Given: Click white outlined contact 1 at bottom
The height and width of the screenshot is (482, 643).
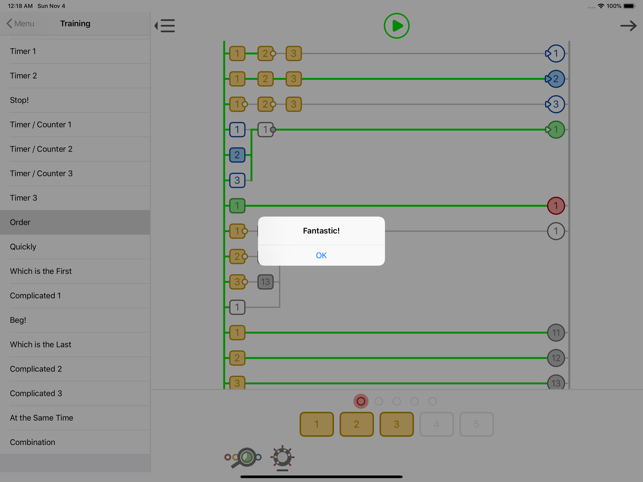Looking at the screenshot, I should pyautogui.click(x=237, y=307).
